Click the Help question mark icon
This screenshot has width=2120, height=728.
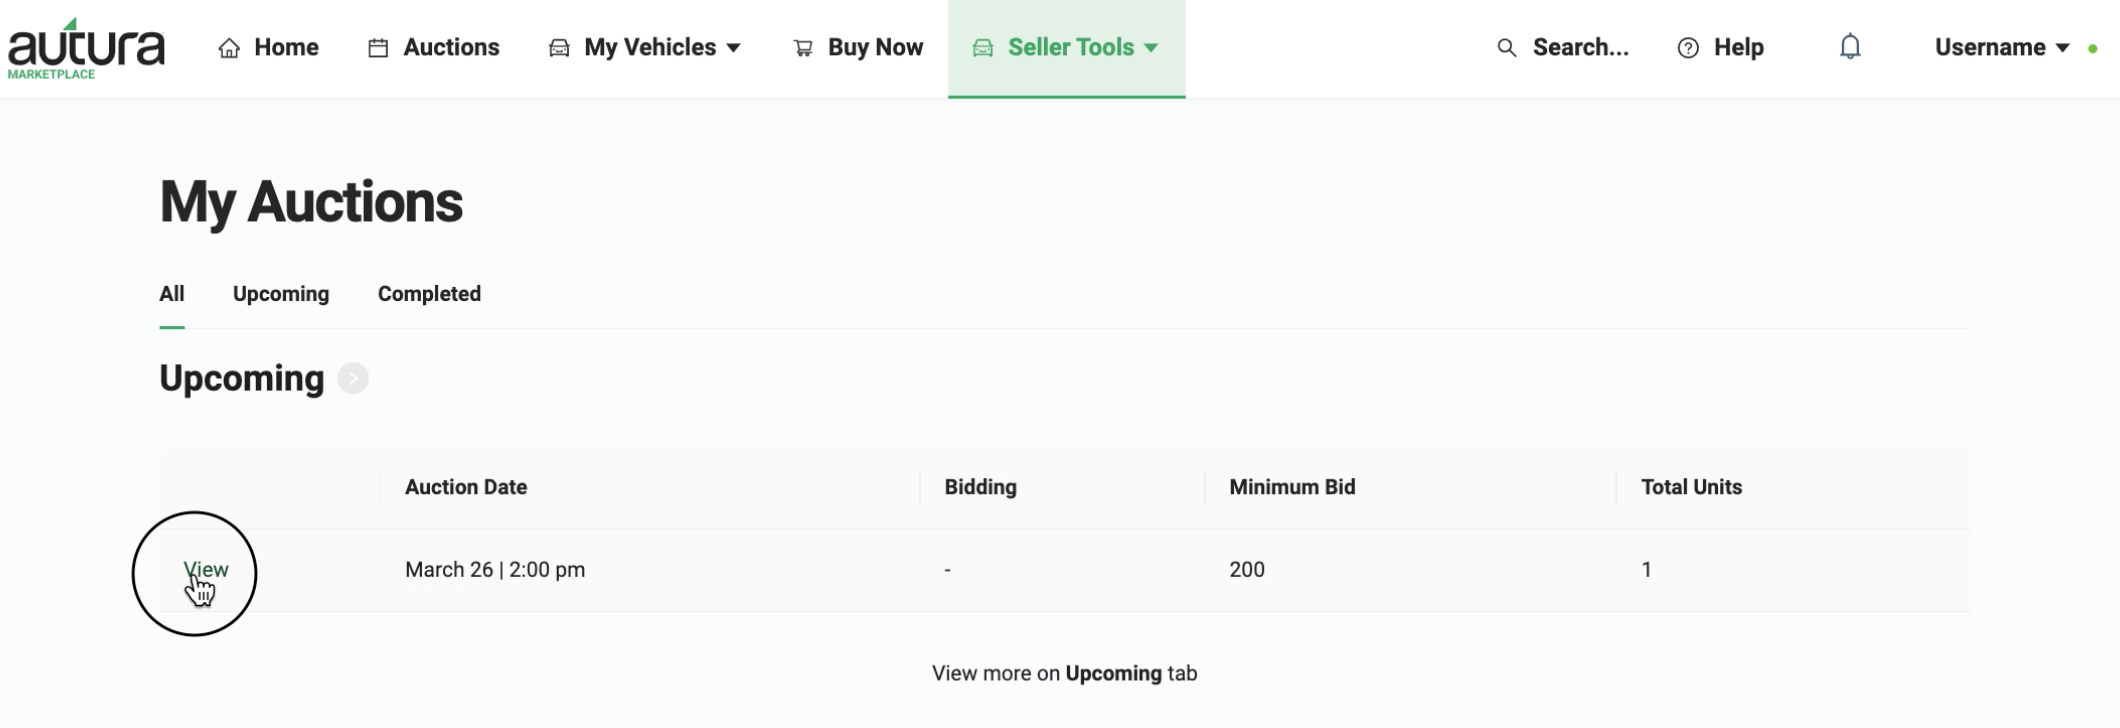pyautogui.click(x=1688, y=48)
